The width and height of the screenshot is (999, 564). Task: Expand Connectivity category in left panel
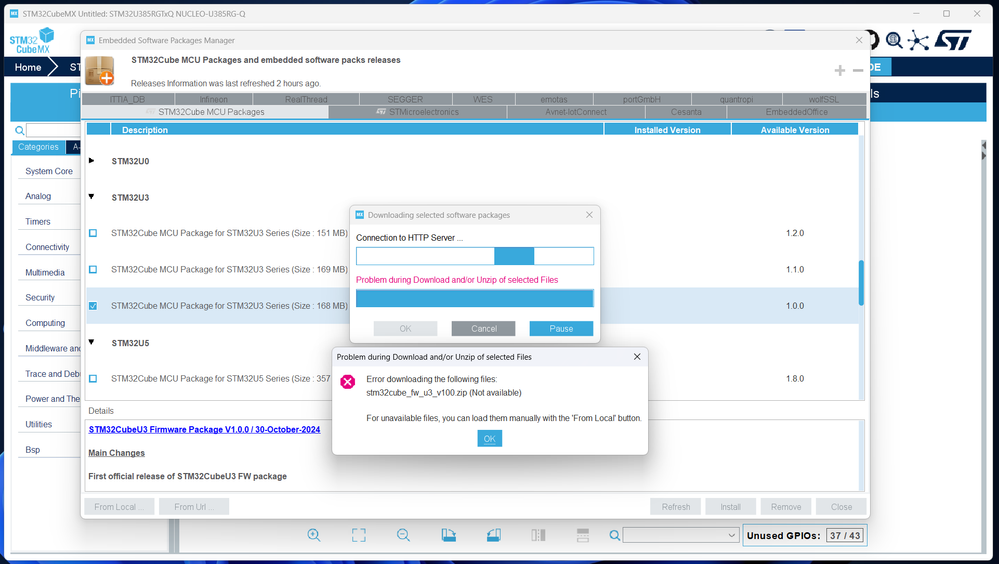[x=47, y=247]
